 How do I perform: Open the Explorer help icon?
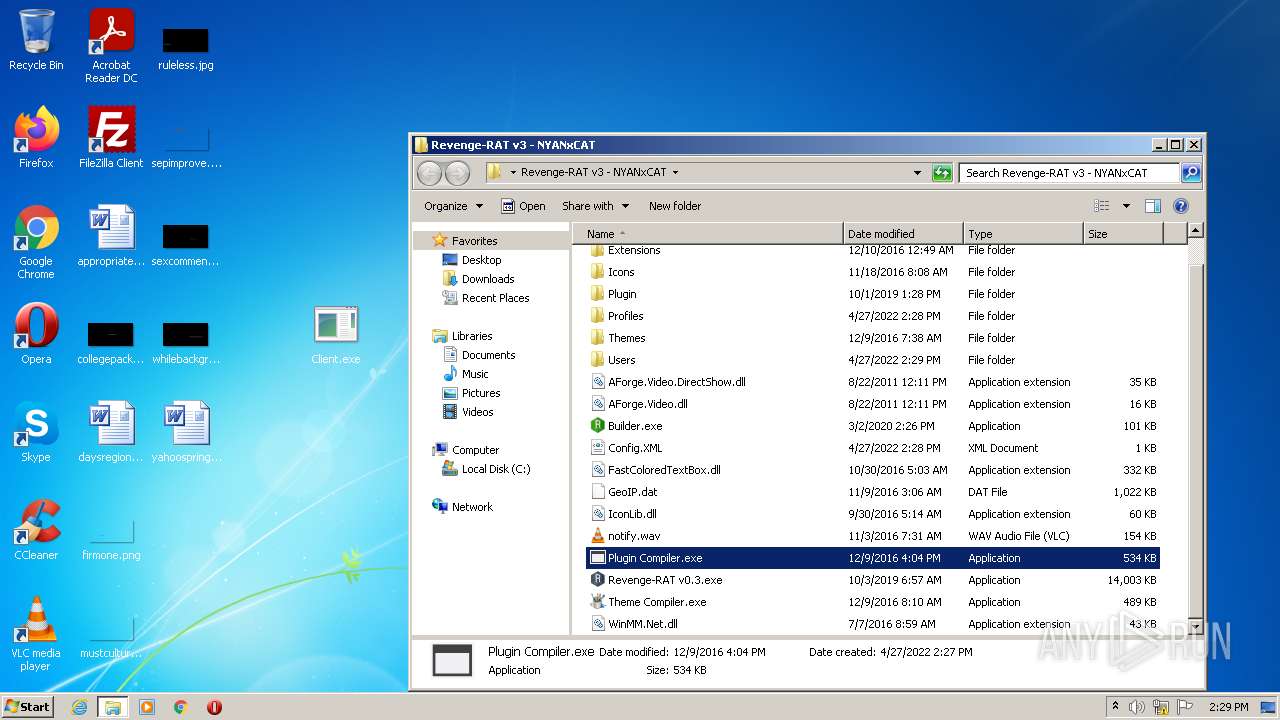point(1180,206)
